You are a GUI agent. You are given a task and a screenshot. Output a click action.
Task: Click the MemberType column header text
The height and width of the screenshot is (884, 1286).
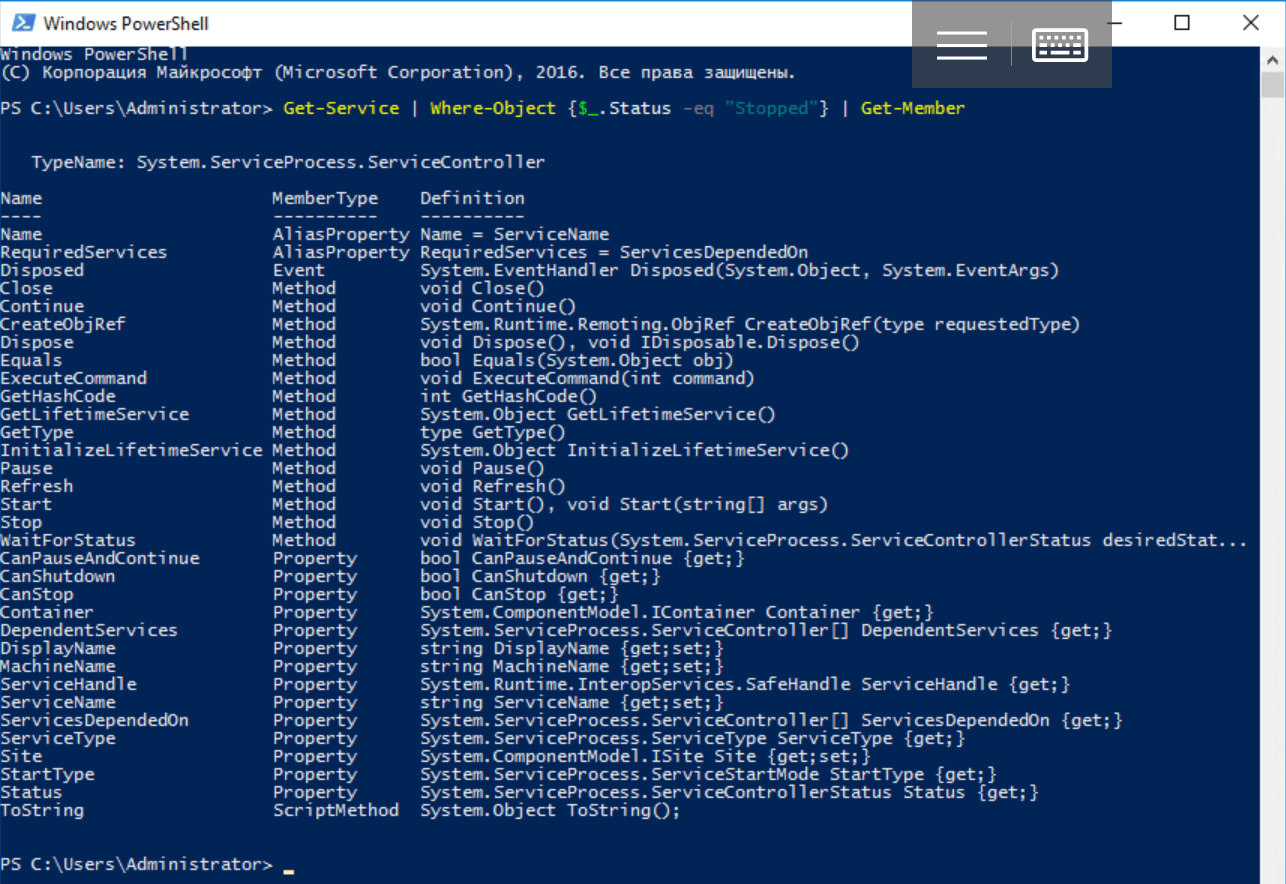325,197
